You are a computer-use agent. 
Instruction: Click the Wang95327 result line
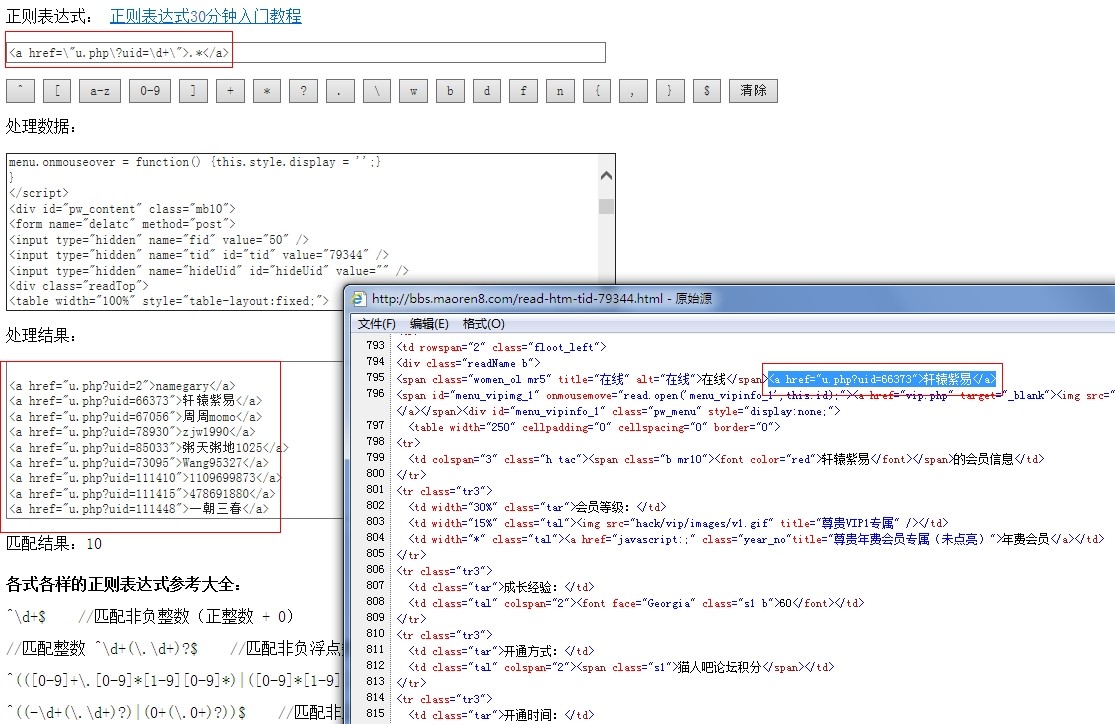[x=139, y=463]
